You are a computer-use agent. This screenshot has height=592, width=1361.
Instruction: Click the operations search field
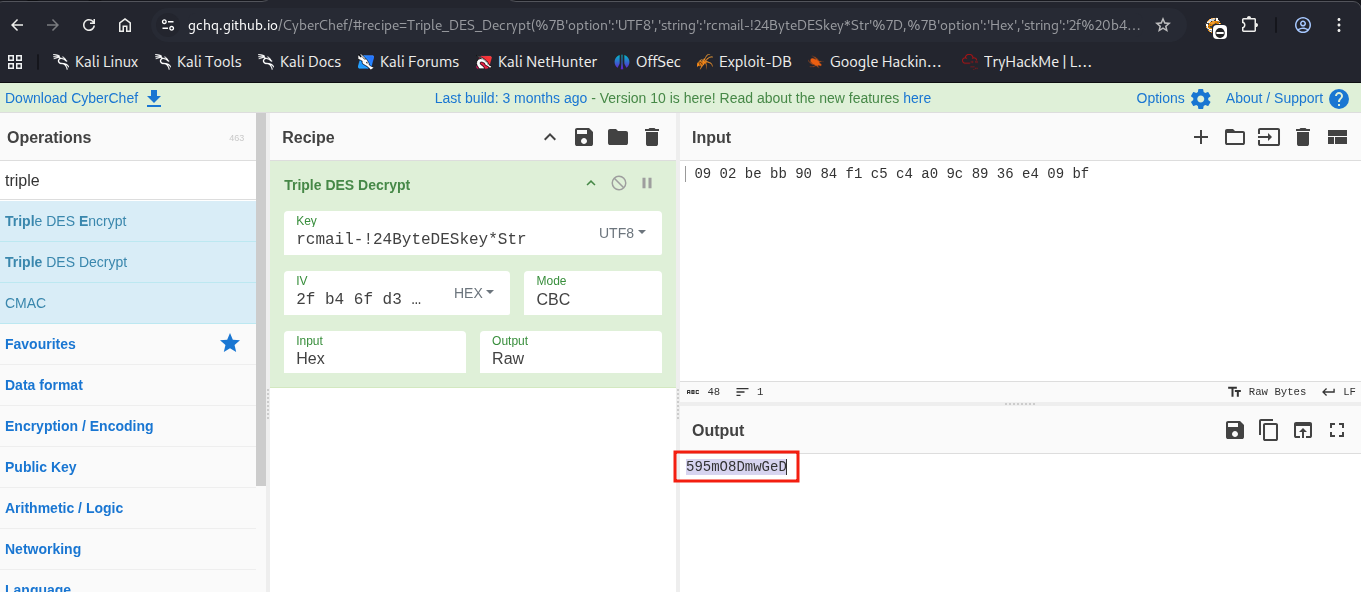tap(128, 181)
